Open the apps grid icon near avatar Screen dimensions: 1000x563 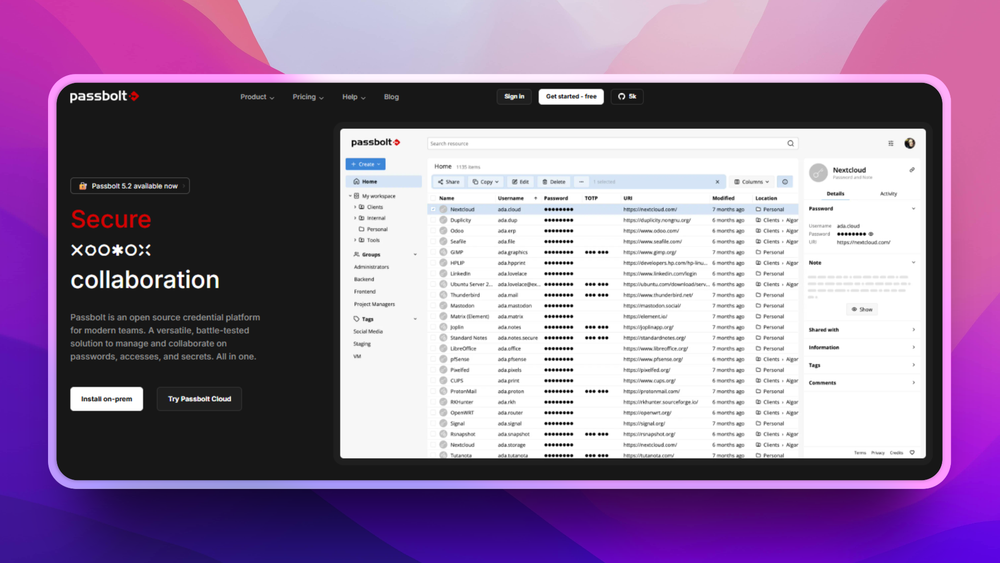891,143
